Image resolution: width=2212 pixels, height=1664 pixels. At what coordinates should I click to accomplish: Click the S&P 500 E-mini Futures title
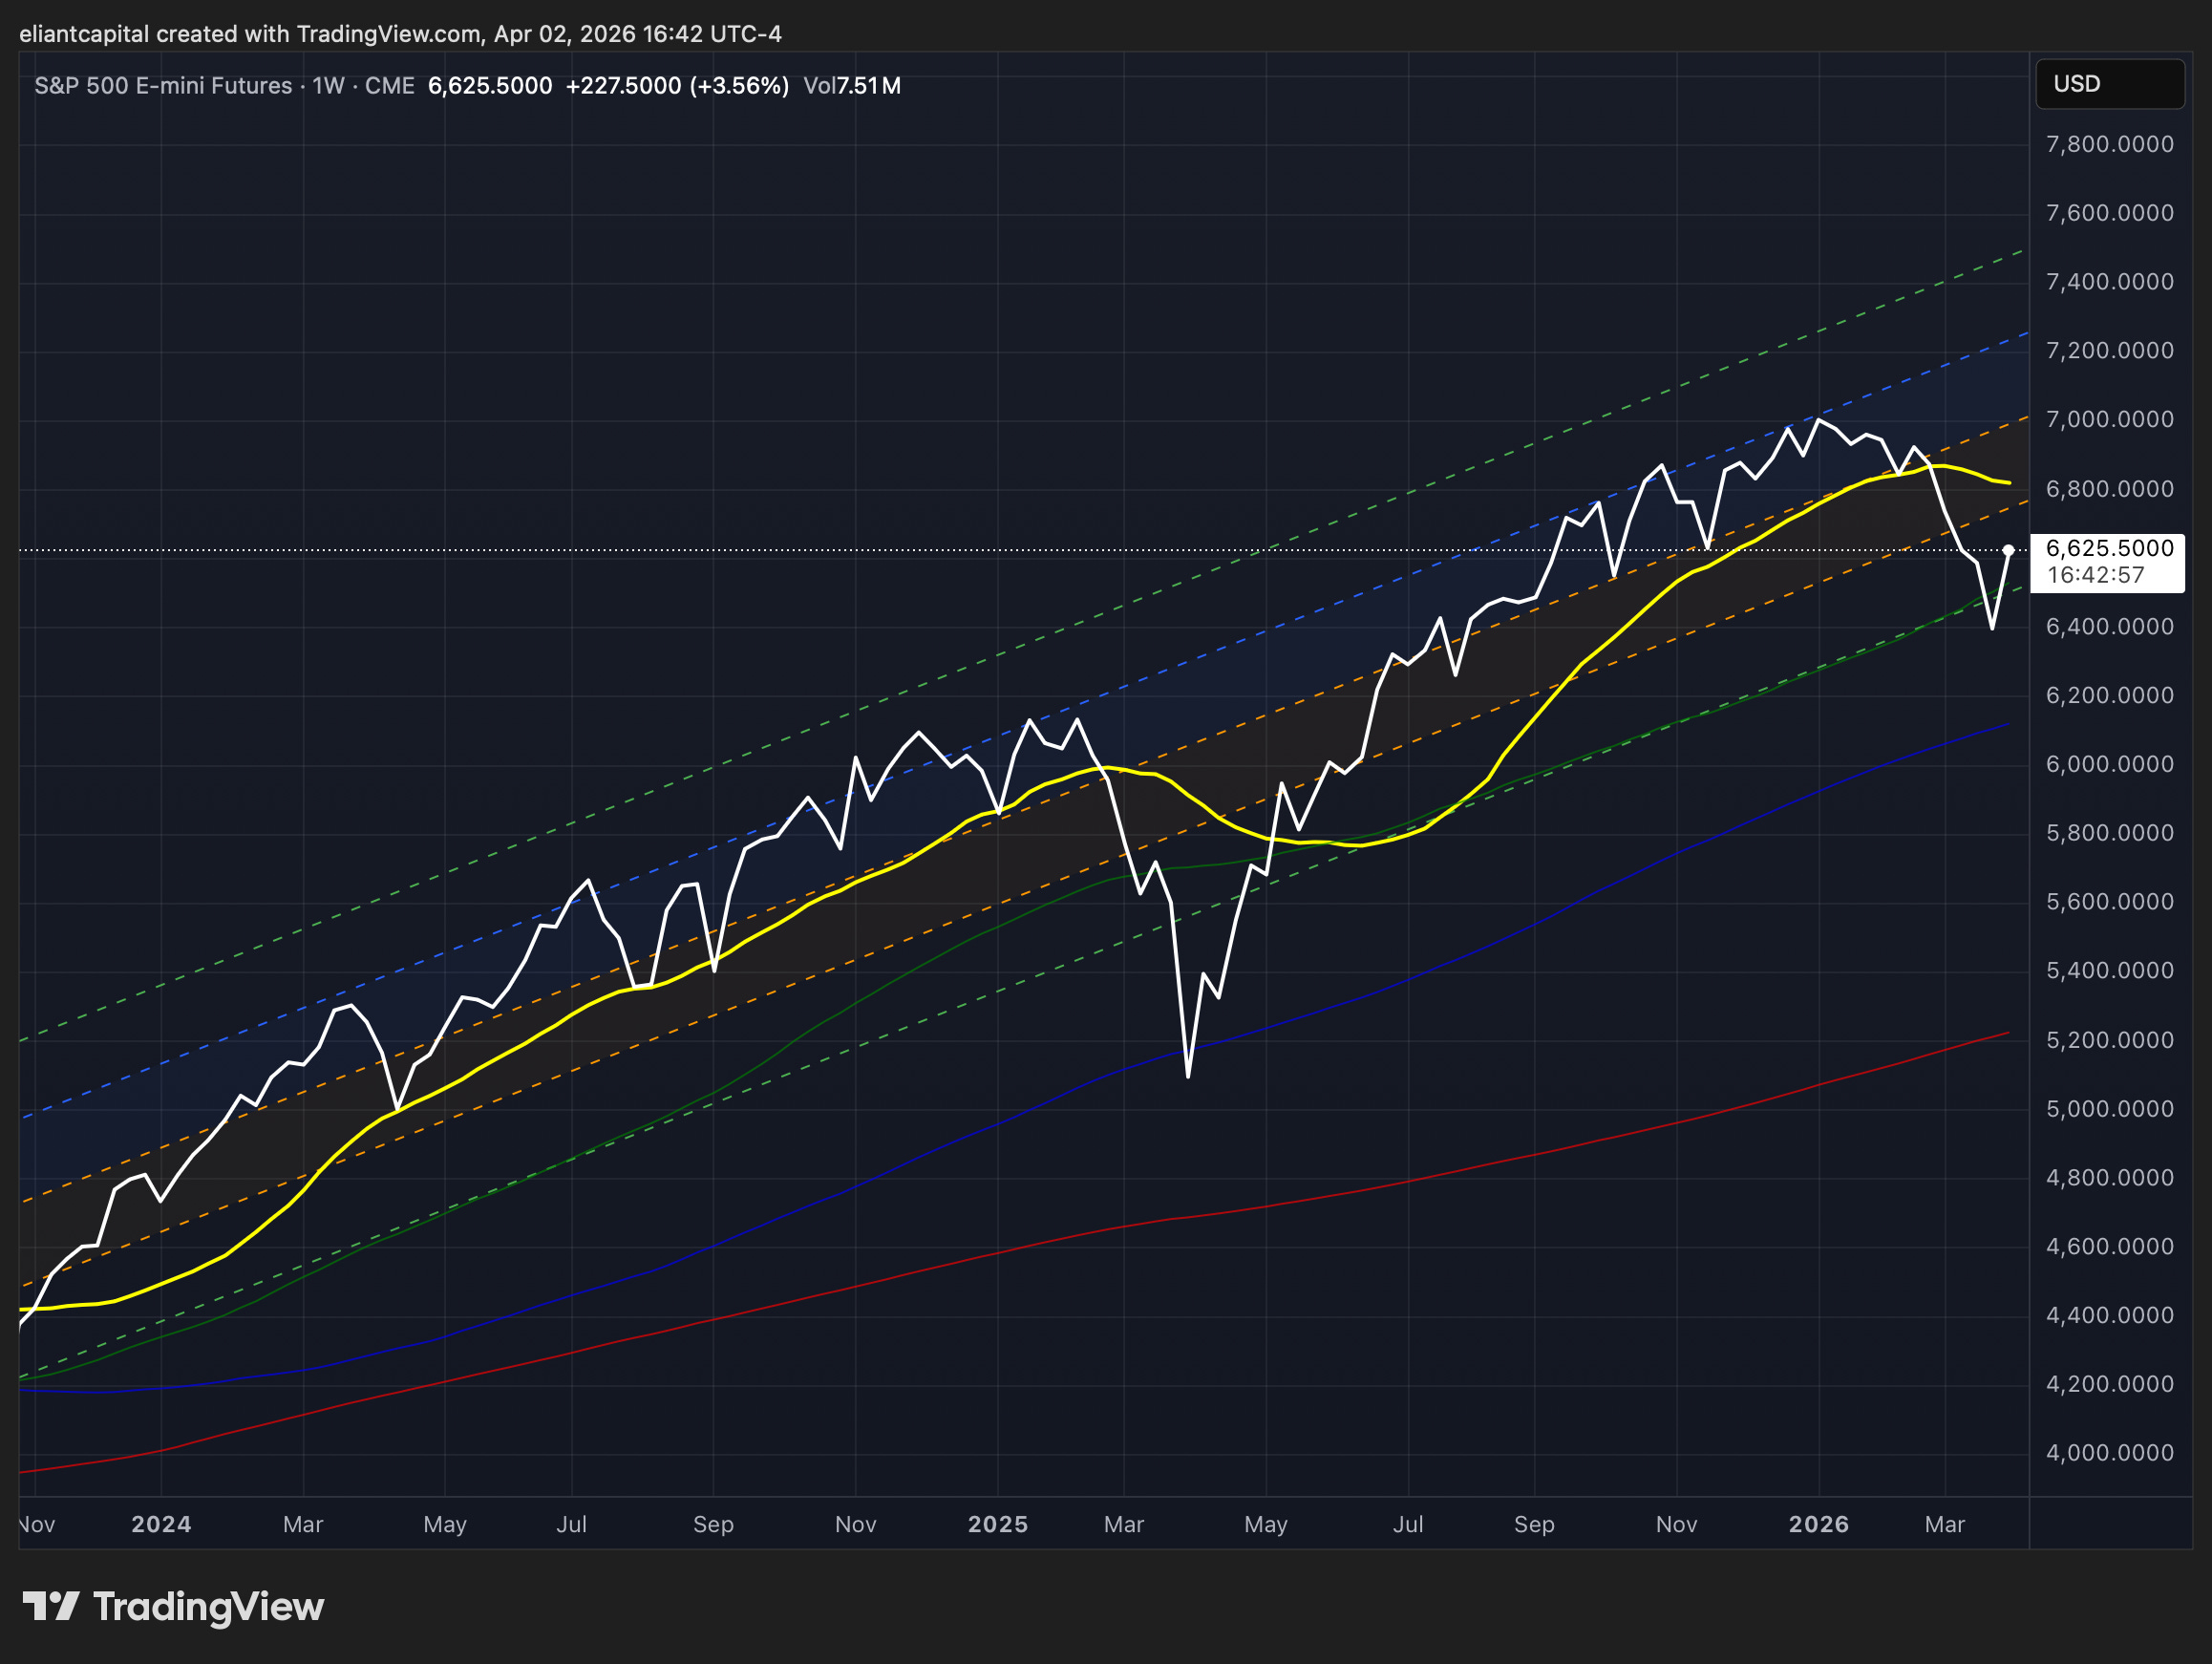click(163, 86)
